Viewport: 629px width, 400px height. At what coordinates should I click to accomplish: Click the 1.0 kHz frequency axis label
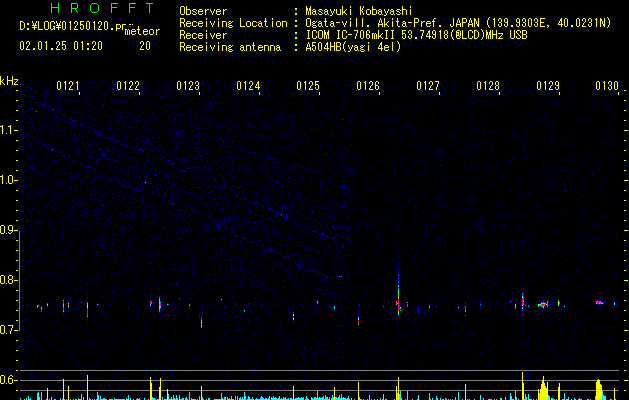(8, 180)
